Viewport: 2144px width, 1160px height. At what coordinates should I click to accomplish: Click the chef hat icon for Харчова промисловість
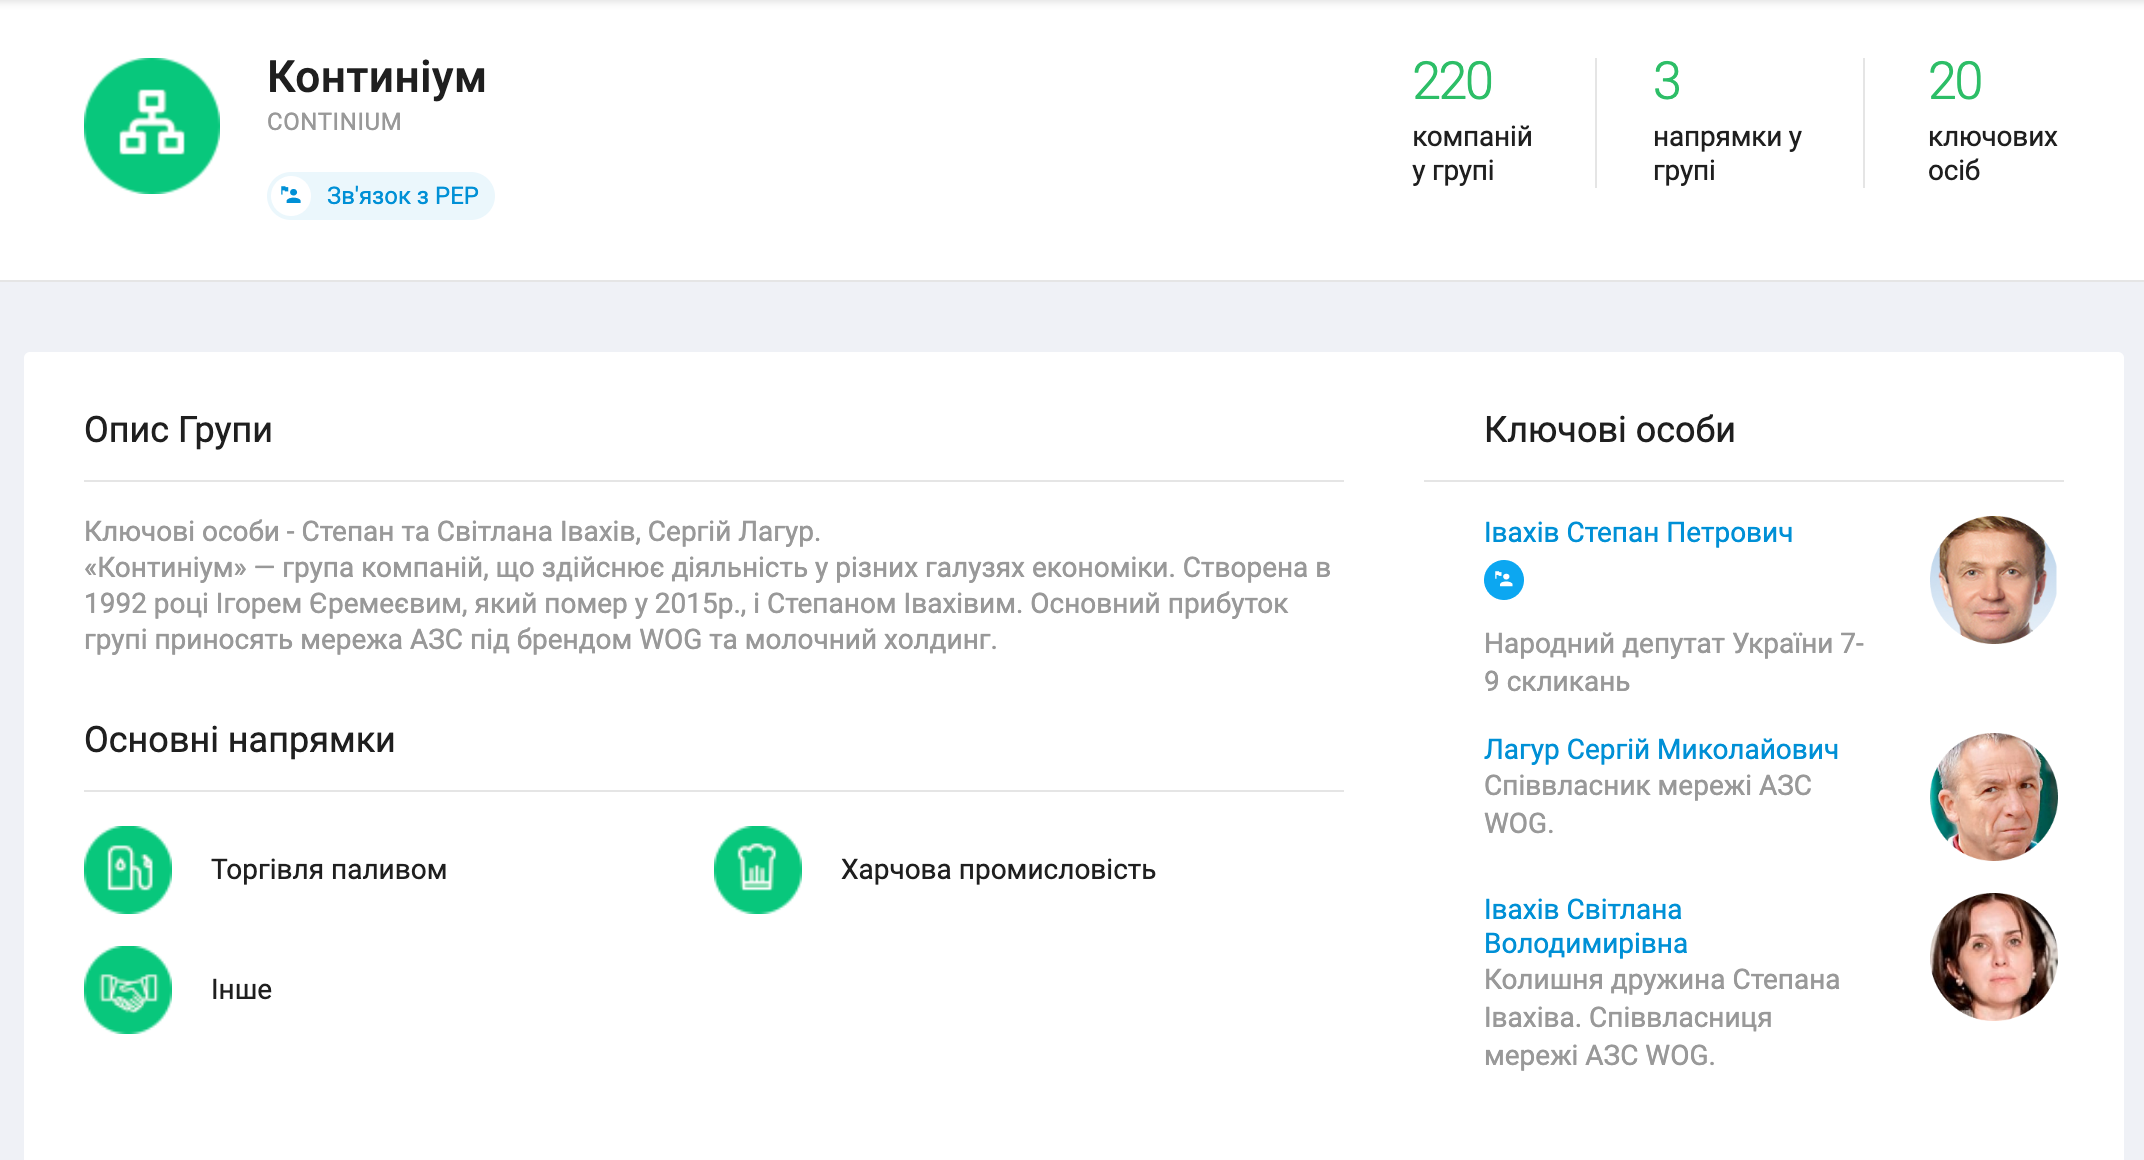pos(757,869)
